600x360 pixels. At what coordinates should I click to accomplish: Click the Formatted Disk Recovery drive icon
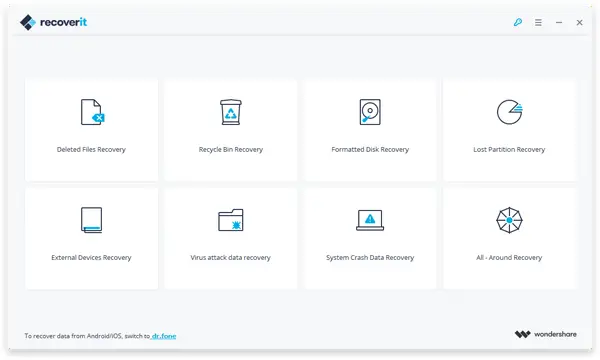pyautogui.click(x=370, y=112)
